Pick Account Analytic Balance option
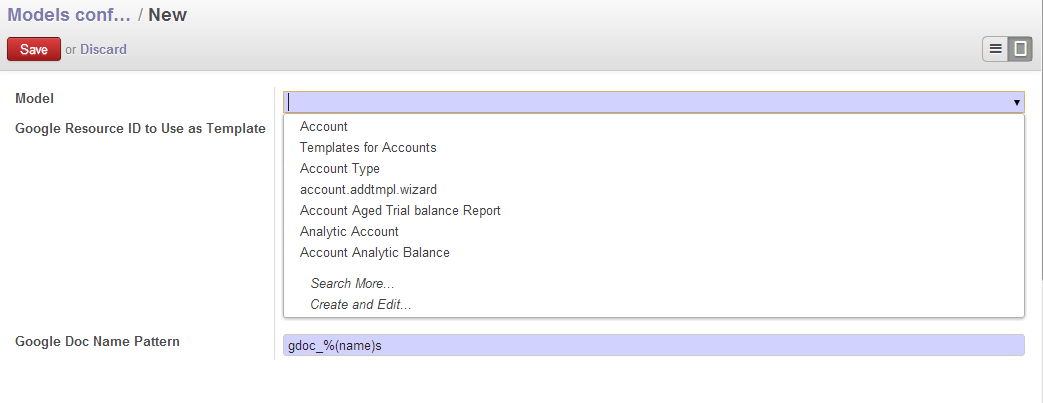This screenshot has width=1043, height=403. click(375, 253)
